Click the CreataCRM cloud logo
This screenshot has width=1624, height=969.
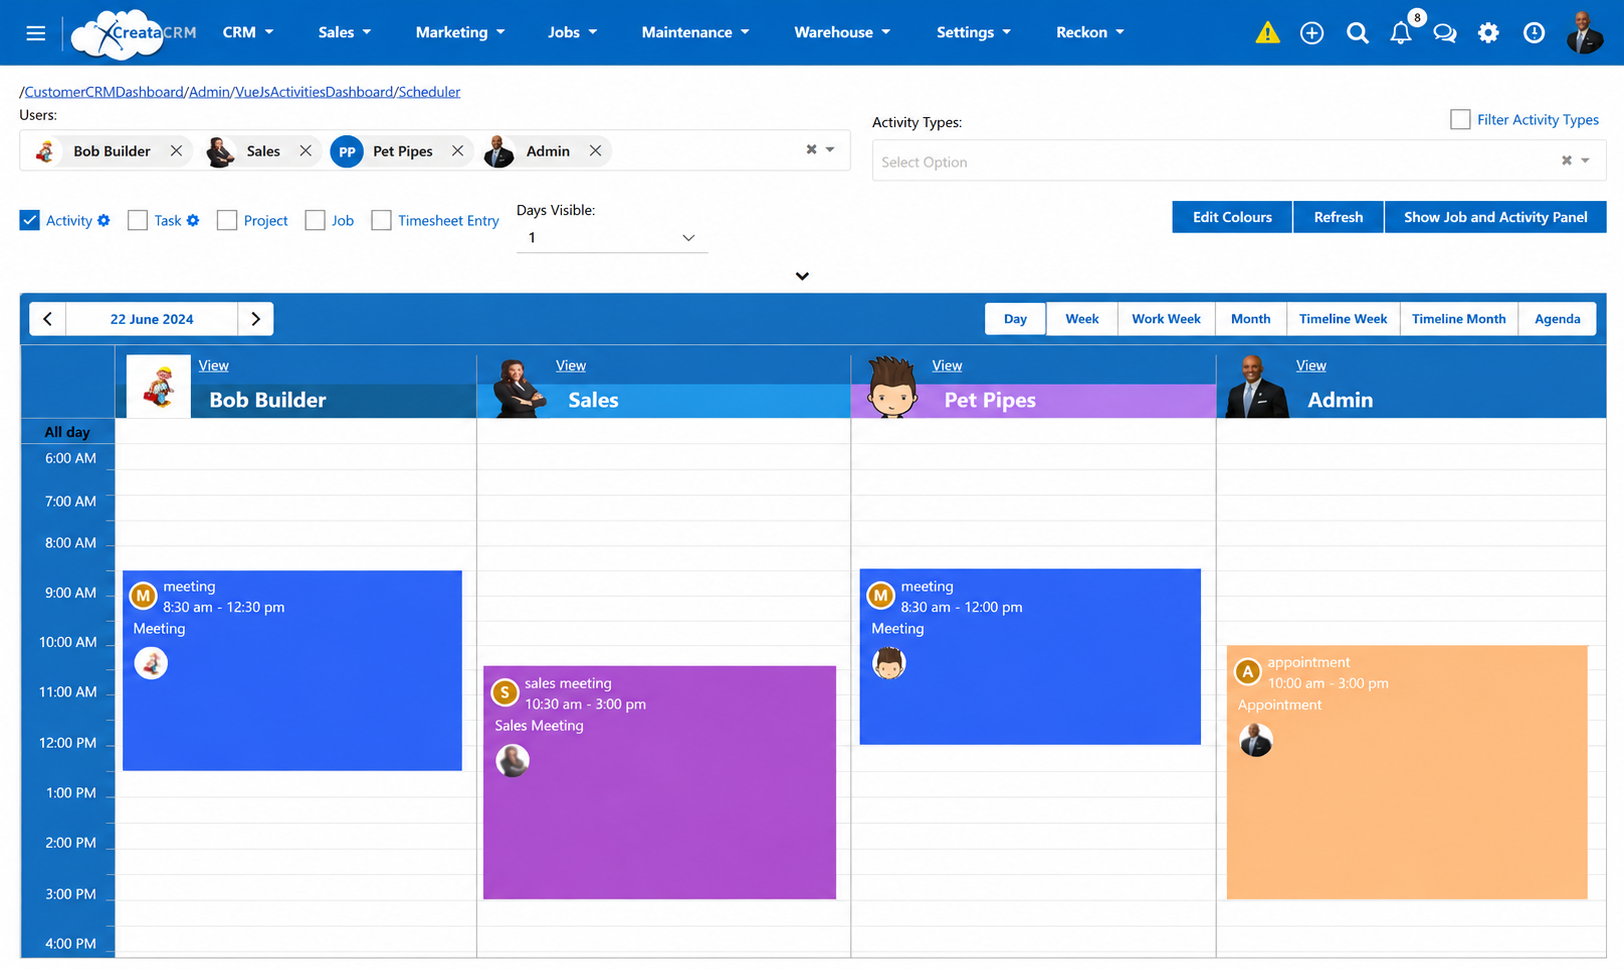pyautogui.click(x=134, y=33)
